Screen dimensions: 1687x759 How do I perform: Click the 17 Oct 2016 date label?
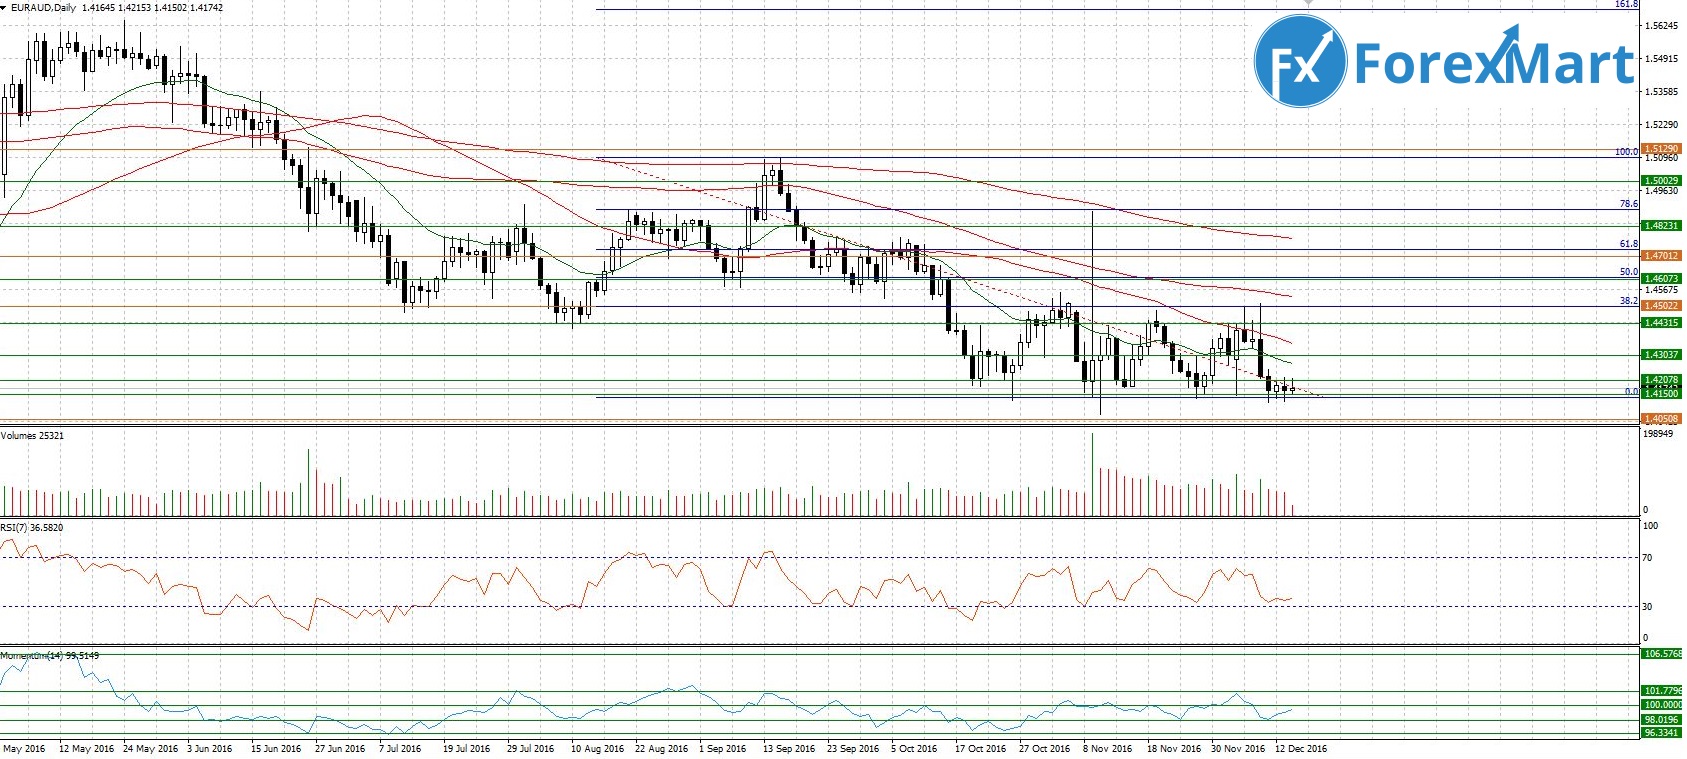(x=980, y=749)
